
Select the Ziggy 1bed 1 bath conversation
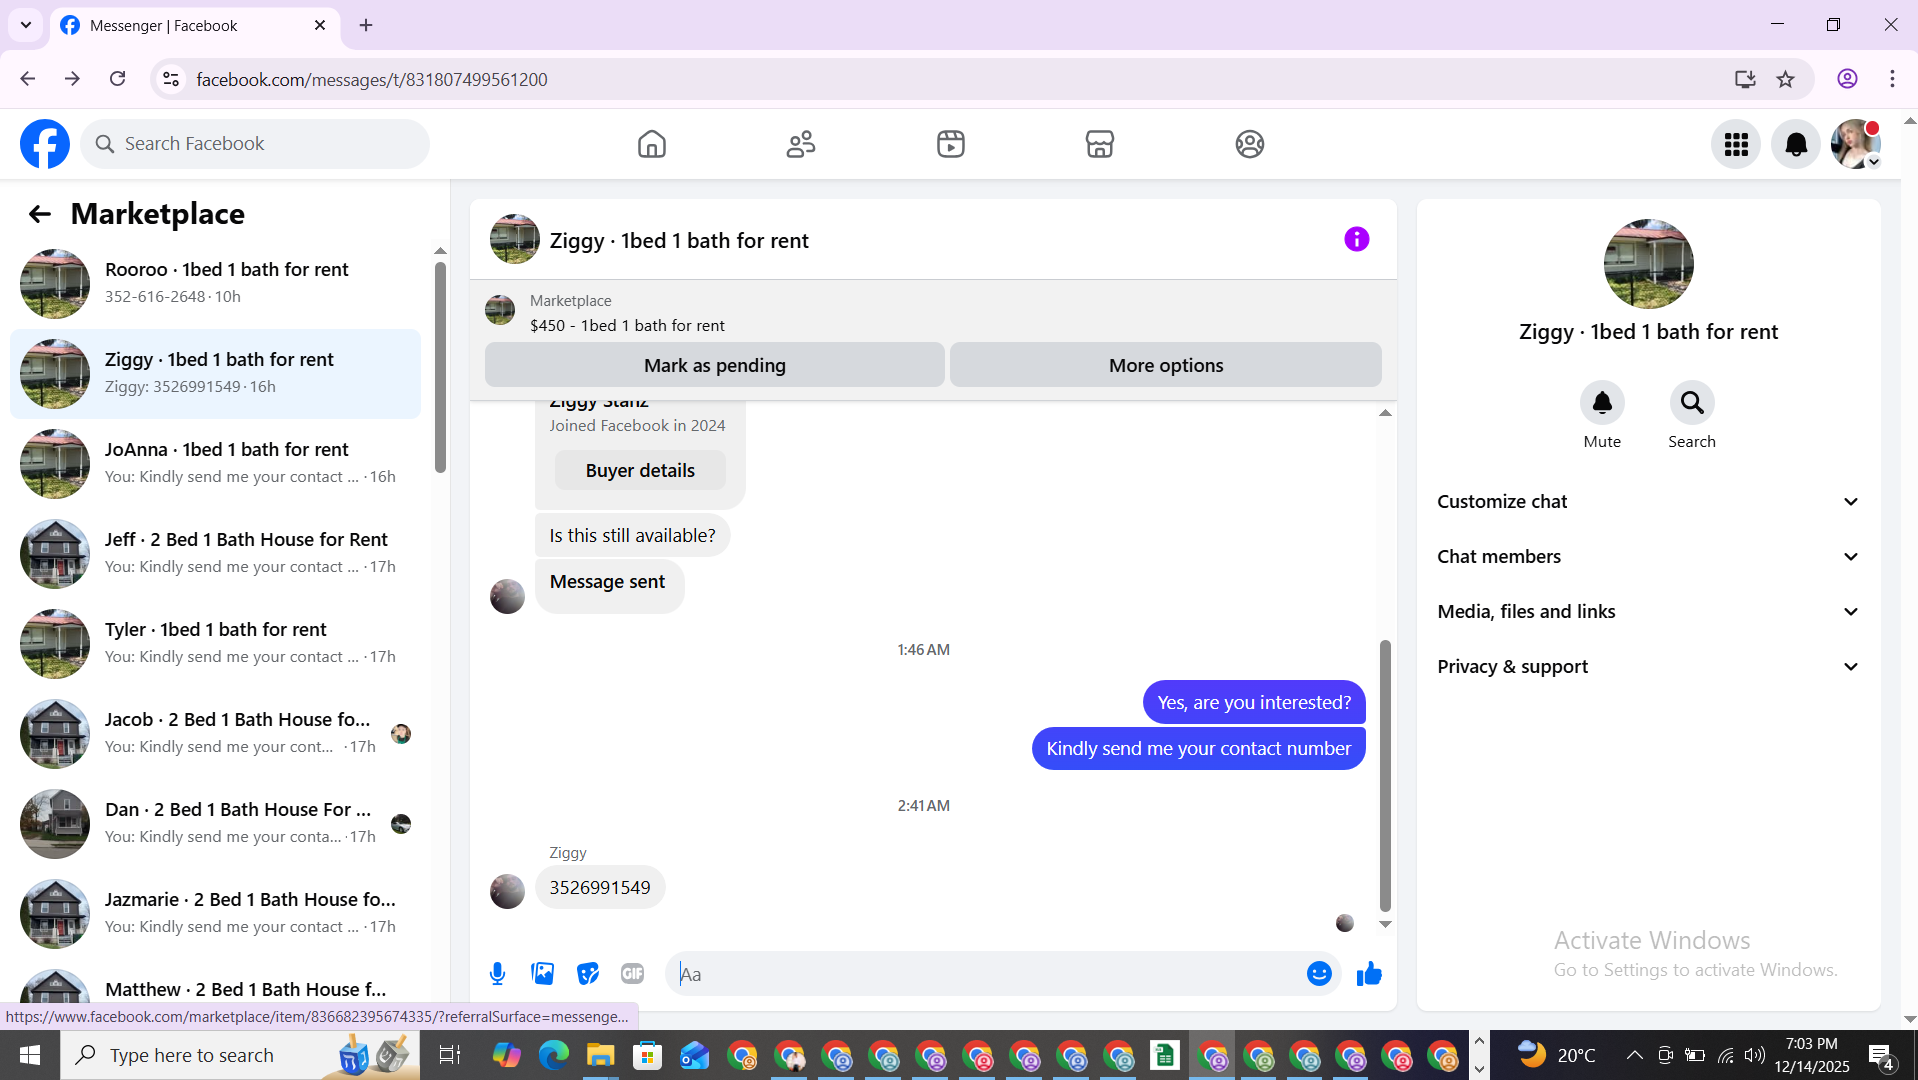click(215, 374)
